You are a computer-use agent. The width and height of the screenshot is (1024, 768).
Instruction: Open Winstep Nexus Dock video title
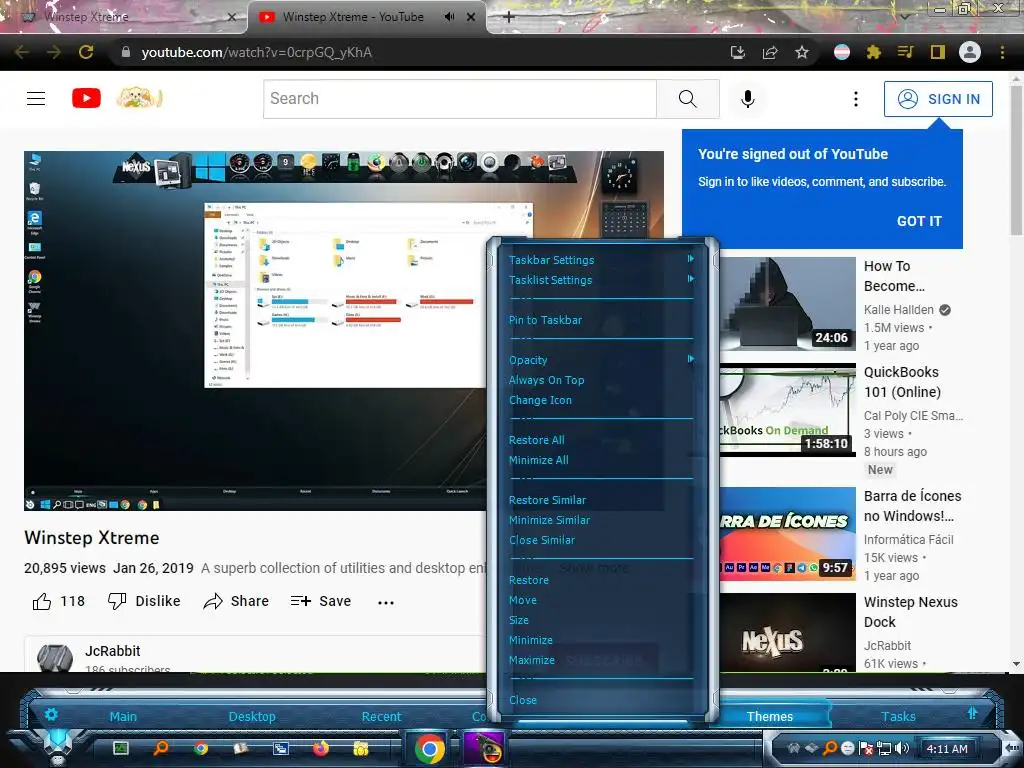(910, 612)
